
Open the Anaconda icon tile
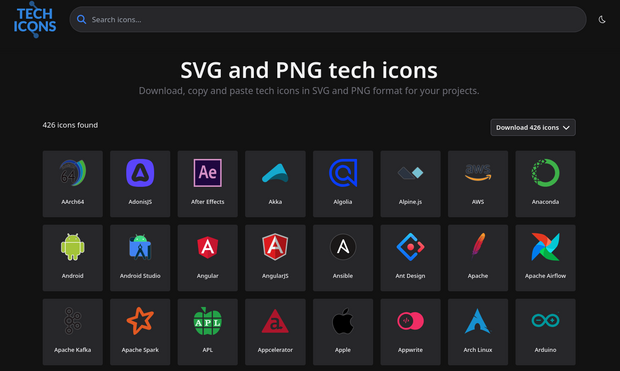(545, 184)
